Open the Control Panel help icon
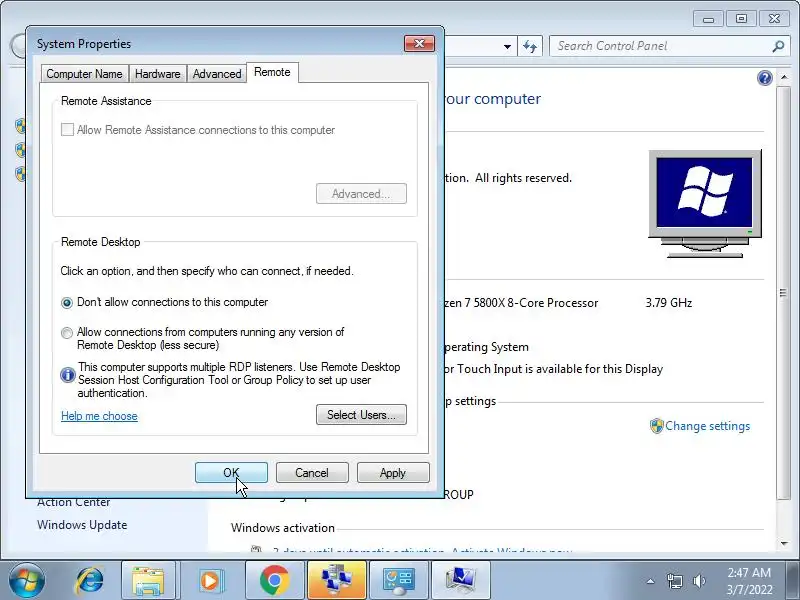Viewport: 800px width, 600px height. click(764, 78)
